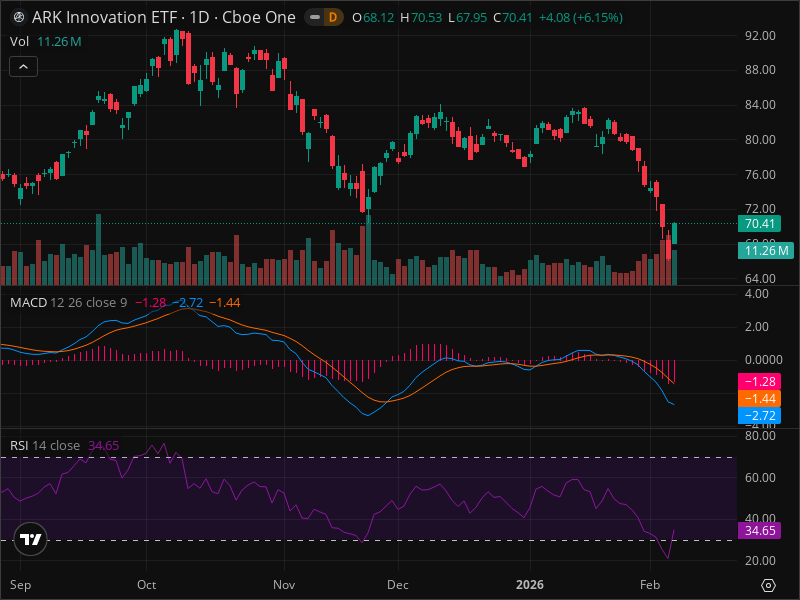
Task: Click the 76.00 price scale label
Action: coord(760,174)
